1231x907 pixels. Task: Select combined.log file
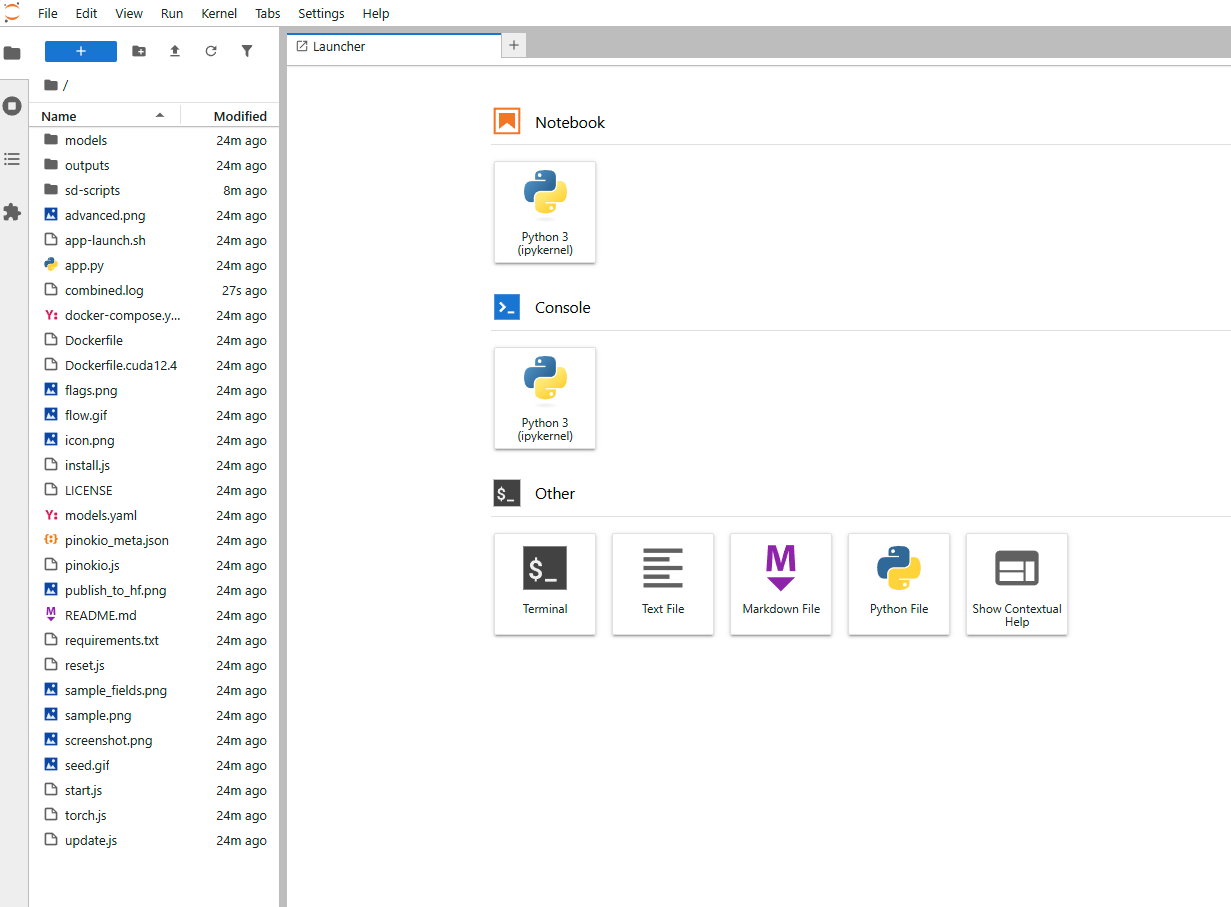coord(154,290)
